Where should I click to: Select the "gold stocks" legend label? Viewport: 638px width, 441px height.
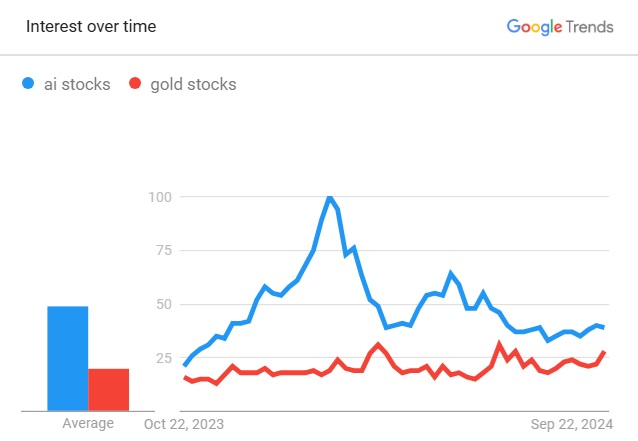[193, 84]
